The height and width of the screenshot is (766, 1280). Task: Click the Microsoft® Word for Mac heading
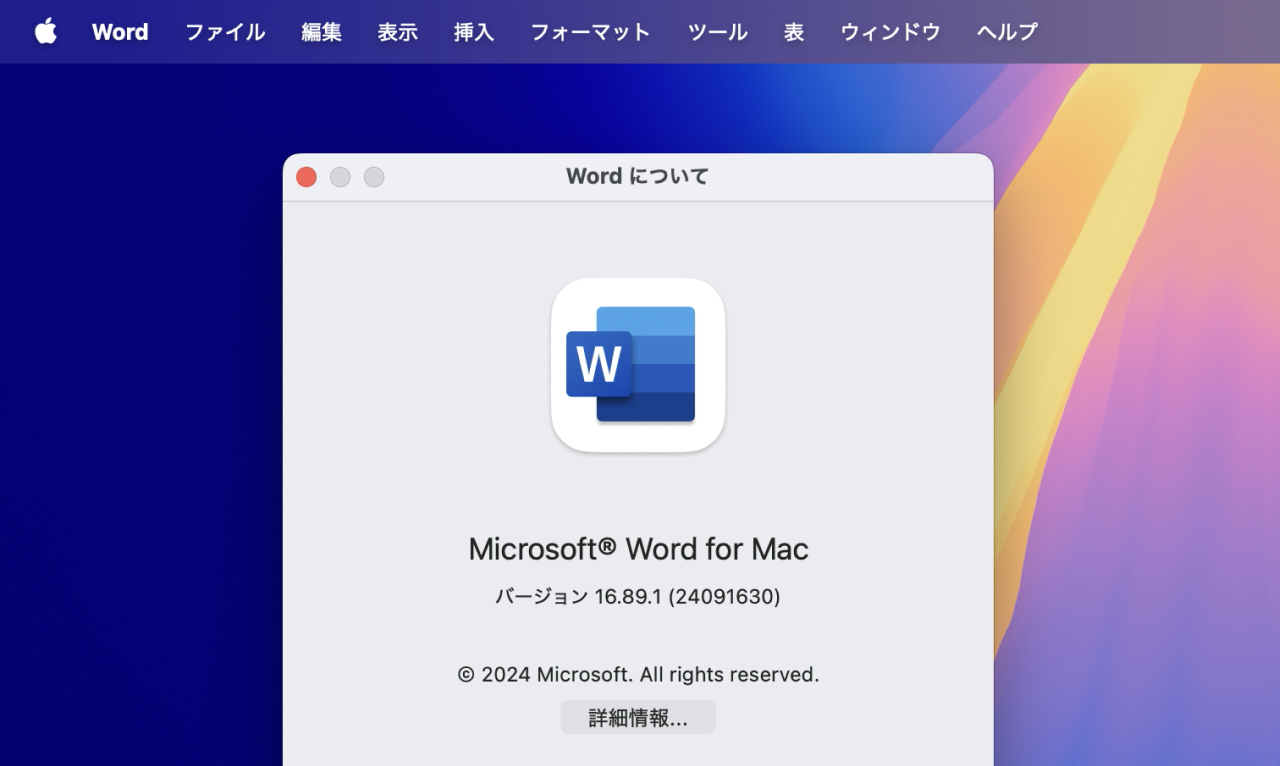(638, 549)
